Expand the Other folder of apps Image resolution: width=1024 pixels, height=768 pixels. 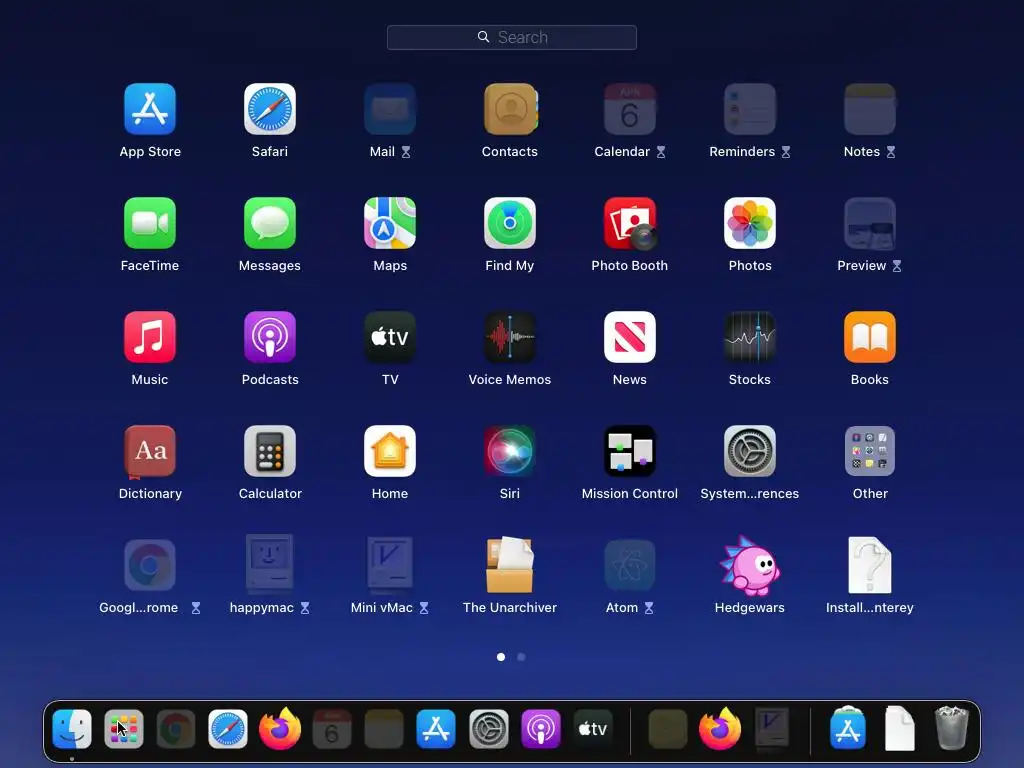870,451
